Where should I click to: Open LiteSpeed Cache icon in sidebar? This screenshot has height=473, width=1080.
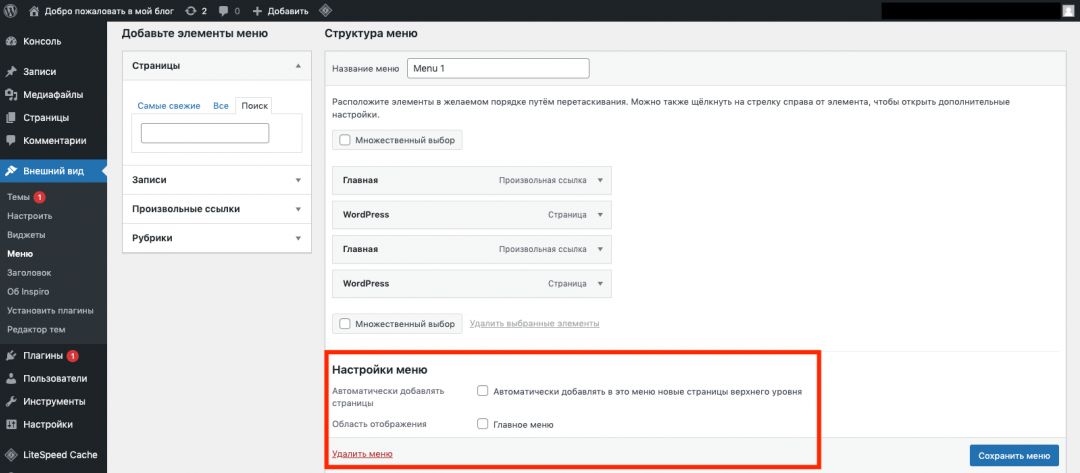pos(11,454)
